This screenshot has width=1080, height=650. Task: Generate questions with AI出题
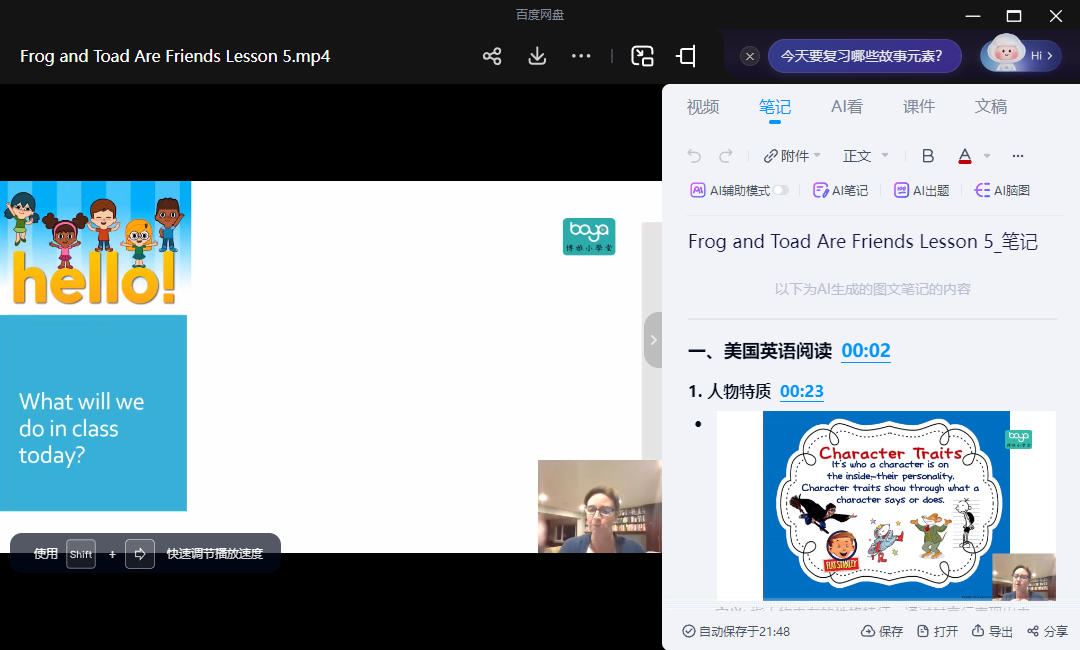click(921, 190)
